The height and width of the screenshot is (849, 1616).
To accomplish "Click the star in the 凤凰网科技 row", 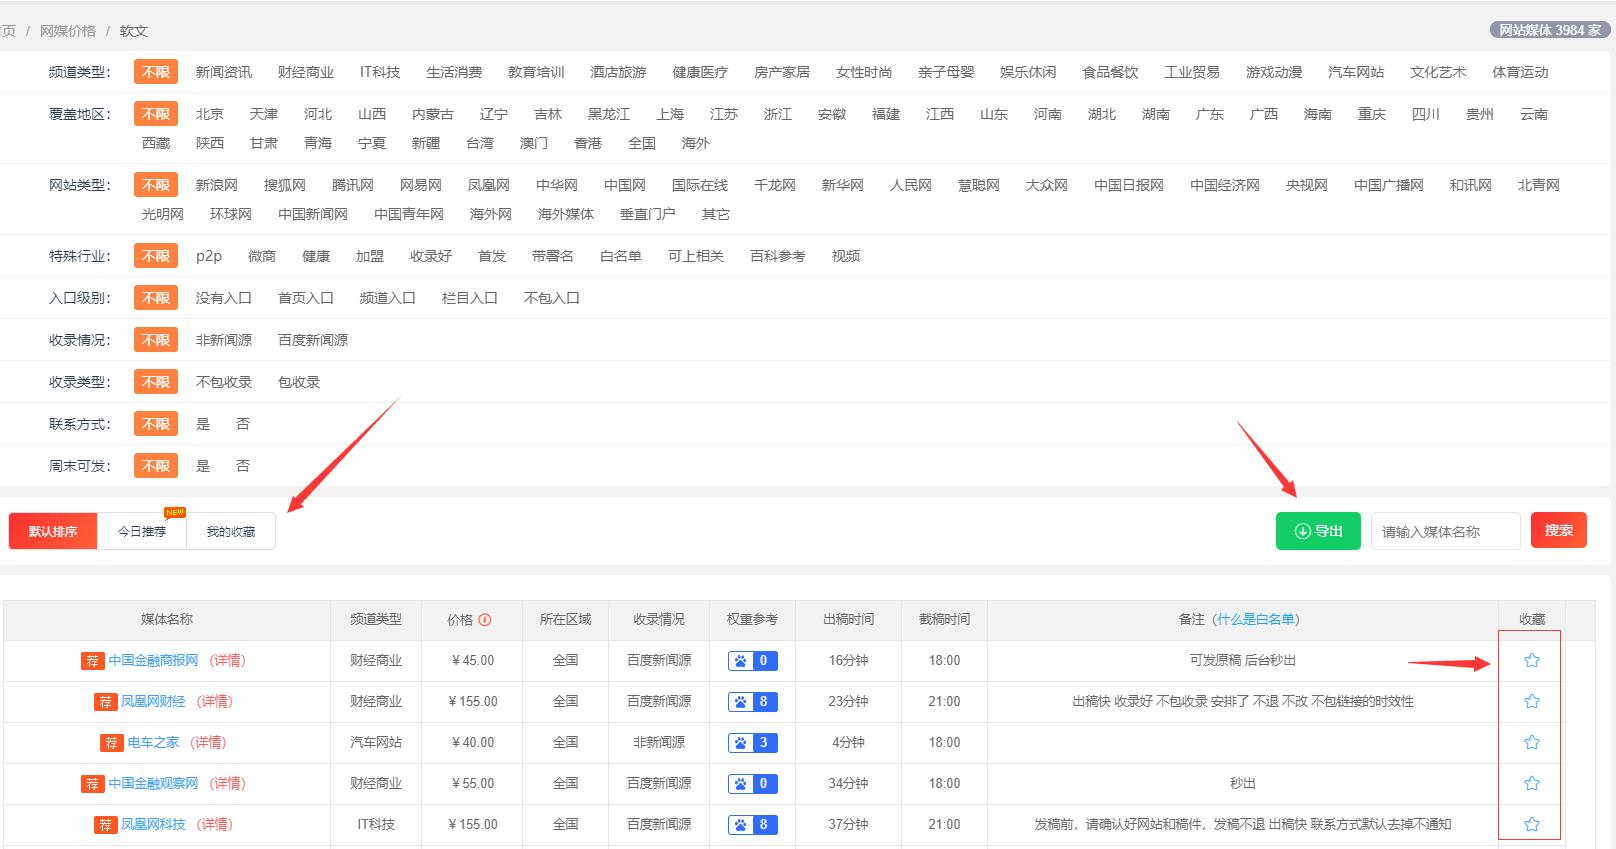I will point(1531,824).
